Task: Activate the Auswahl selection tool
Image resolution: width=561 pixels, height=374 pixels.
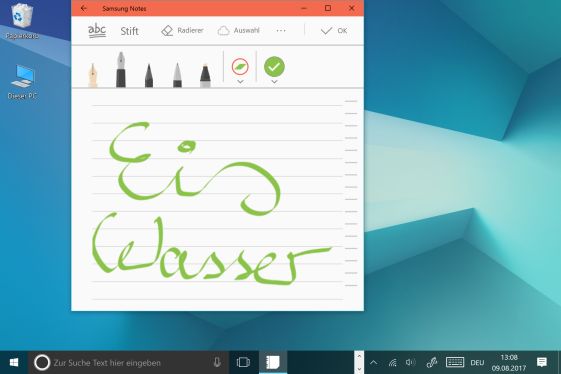Action: point(239,31)
